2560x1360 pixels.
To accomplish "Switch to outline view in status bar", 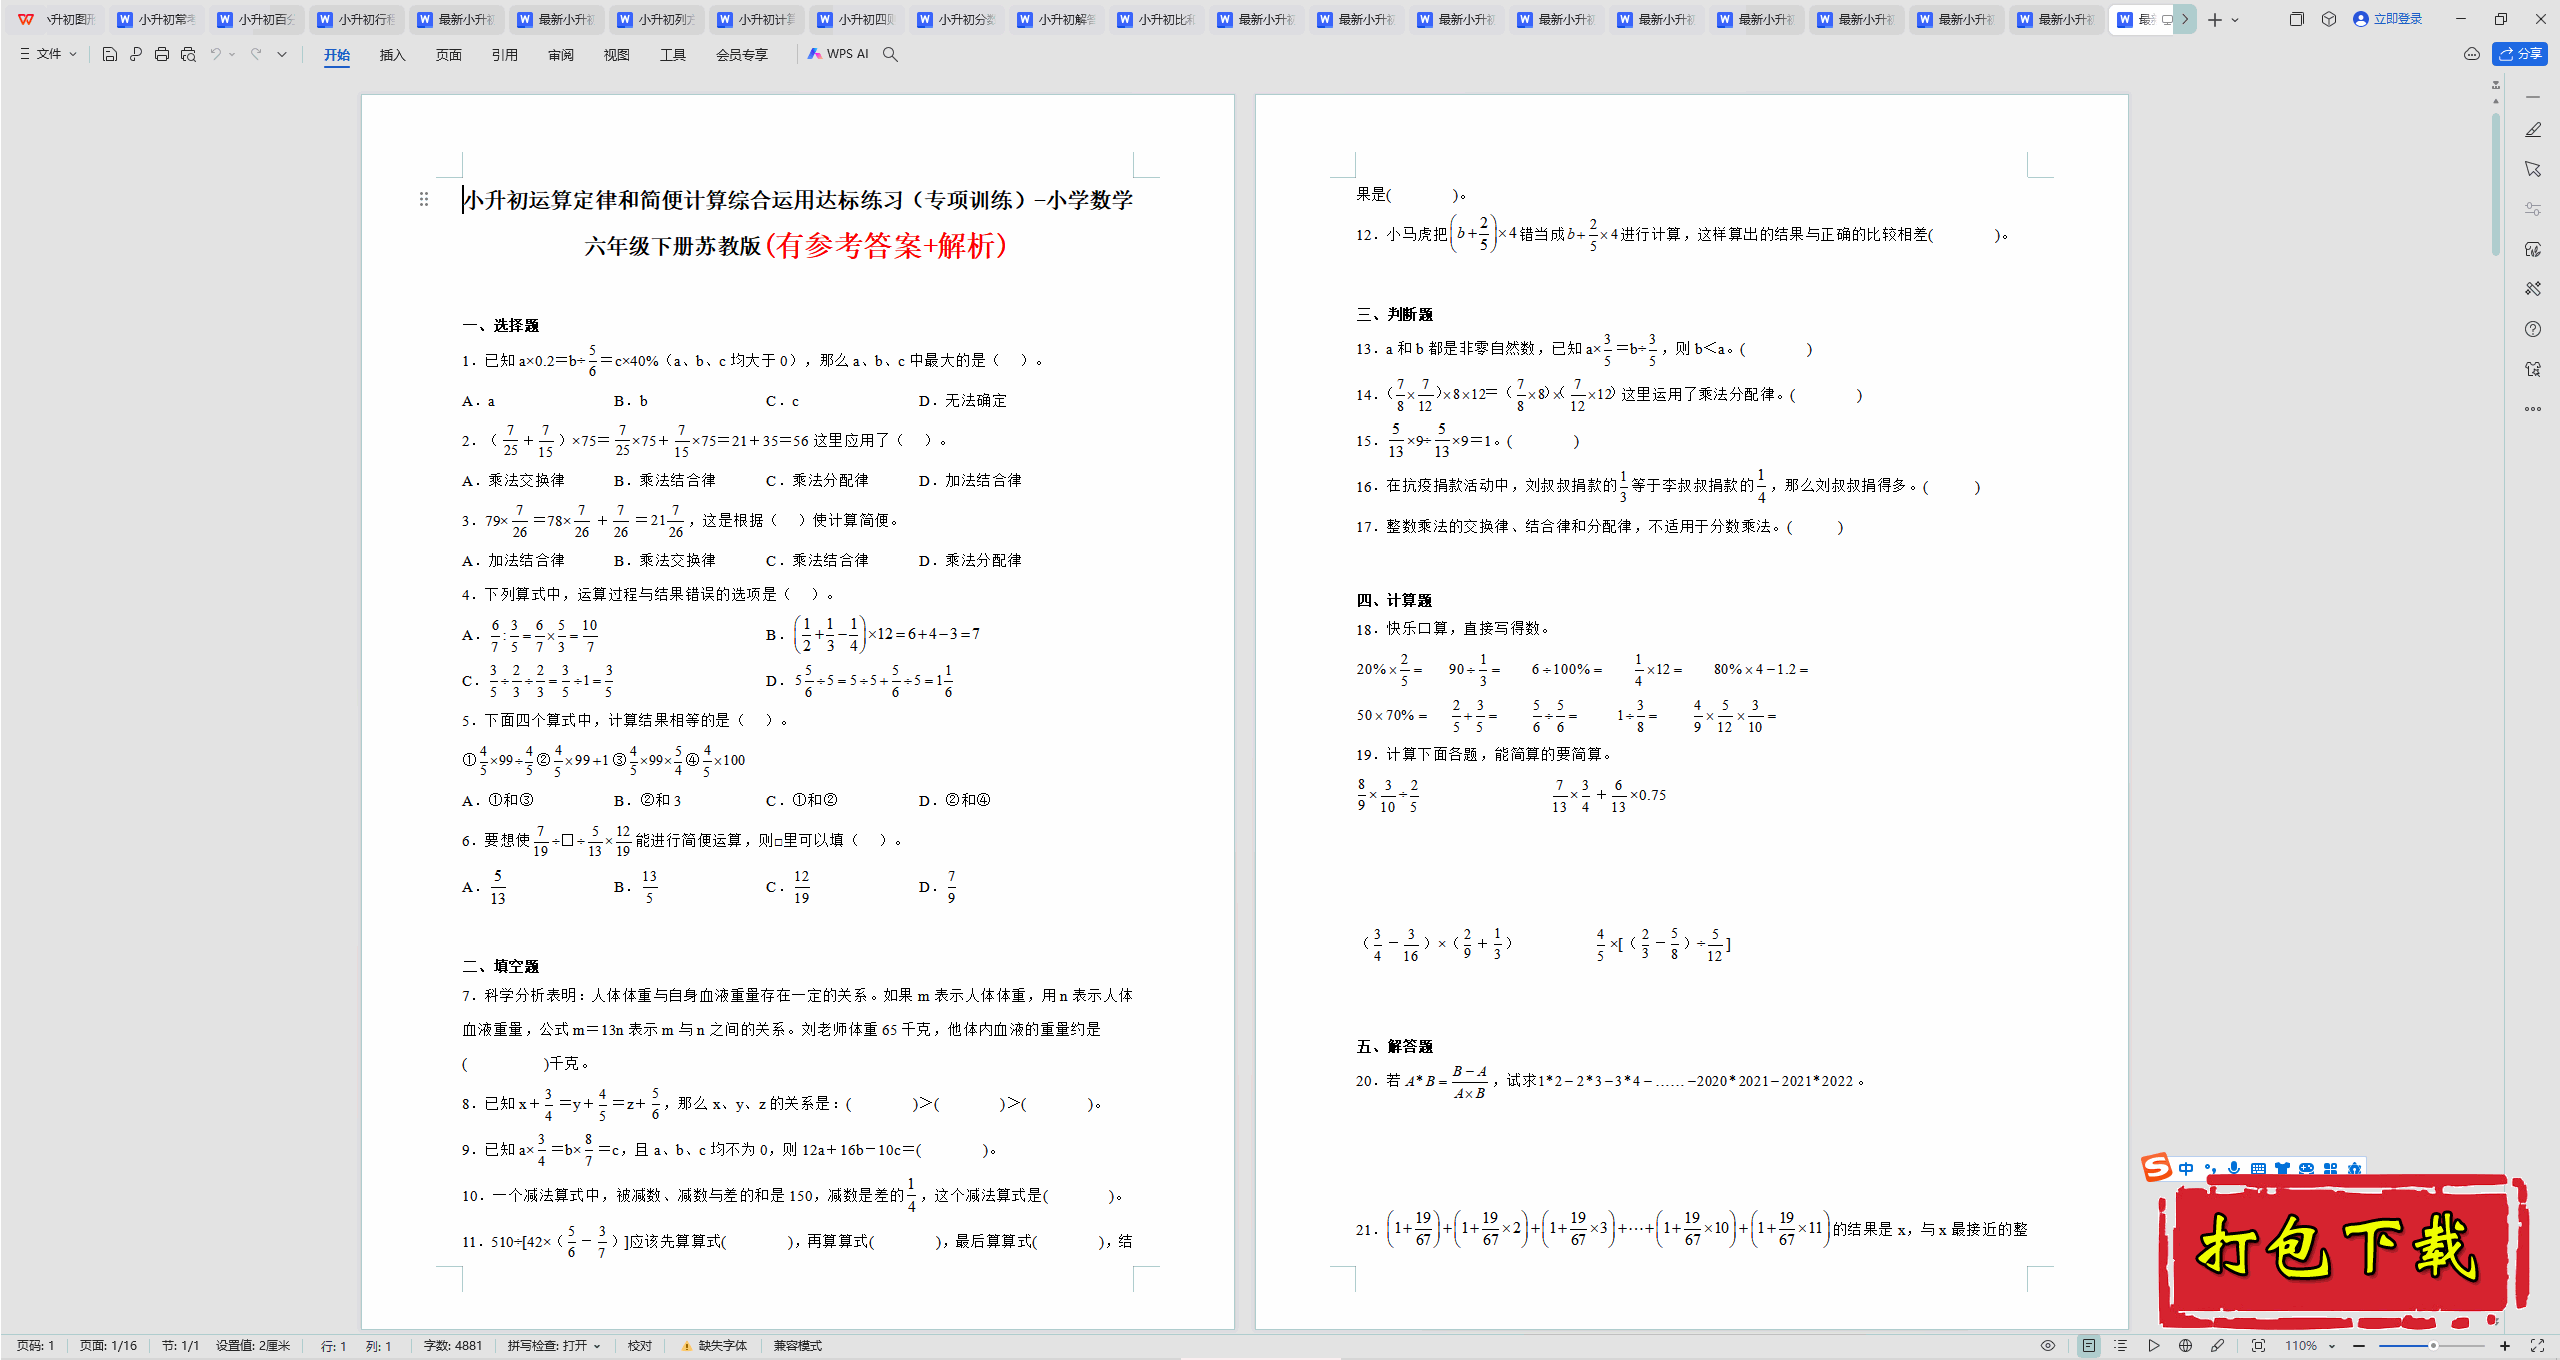I will coord(2120,1346).
